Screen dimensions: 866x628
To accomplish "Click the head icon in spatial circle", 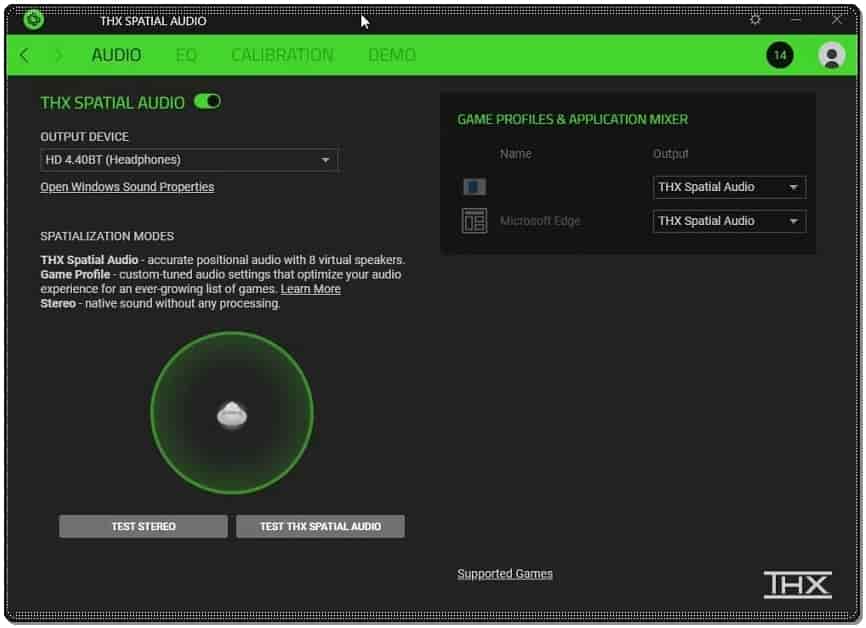I will (232, 414).
